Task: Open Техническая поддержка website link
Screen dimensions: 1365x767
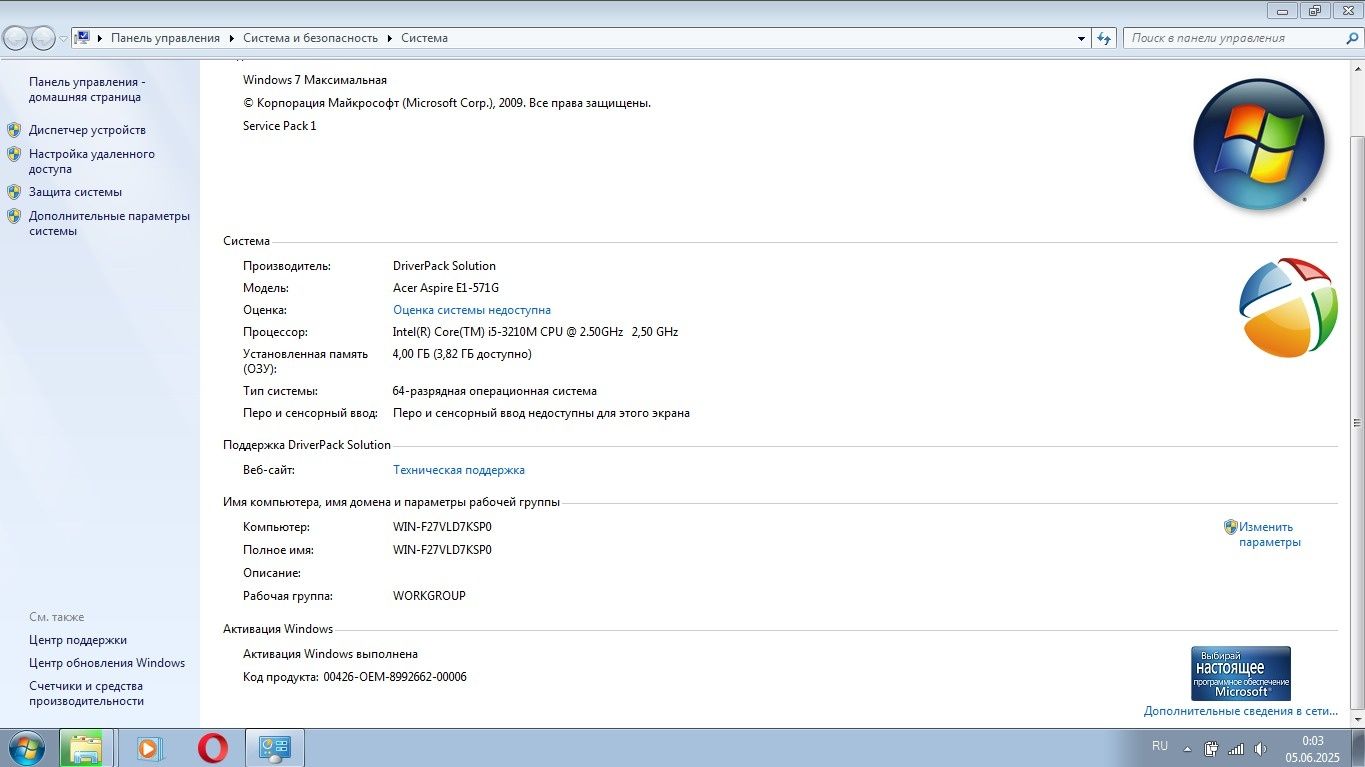Action: [459, 470]
